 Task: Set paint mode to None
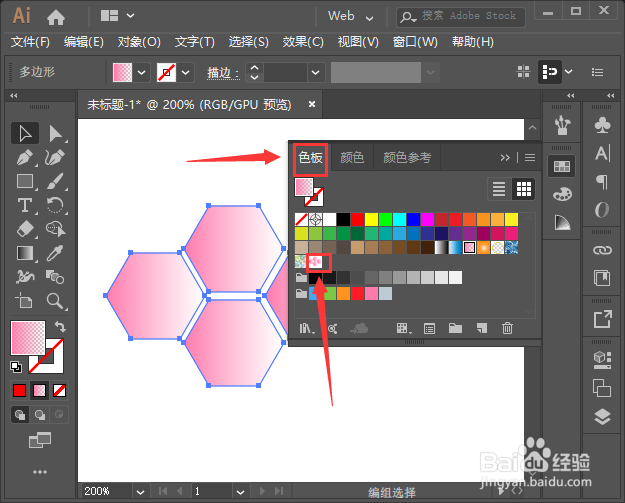coord(59,390)
